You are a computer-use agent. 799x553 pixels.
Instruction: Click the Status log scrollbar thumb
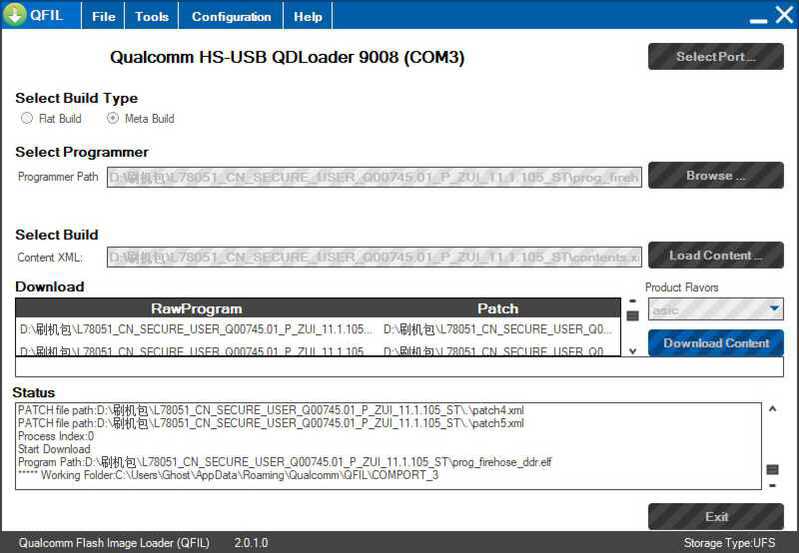[x=773, y=469]
